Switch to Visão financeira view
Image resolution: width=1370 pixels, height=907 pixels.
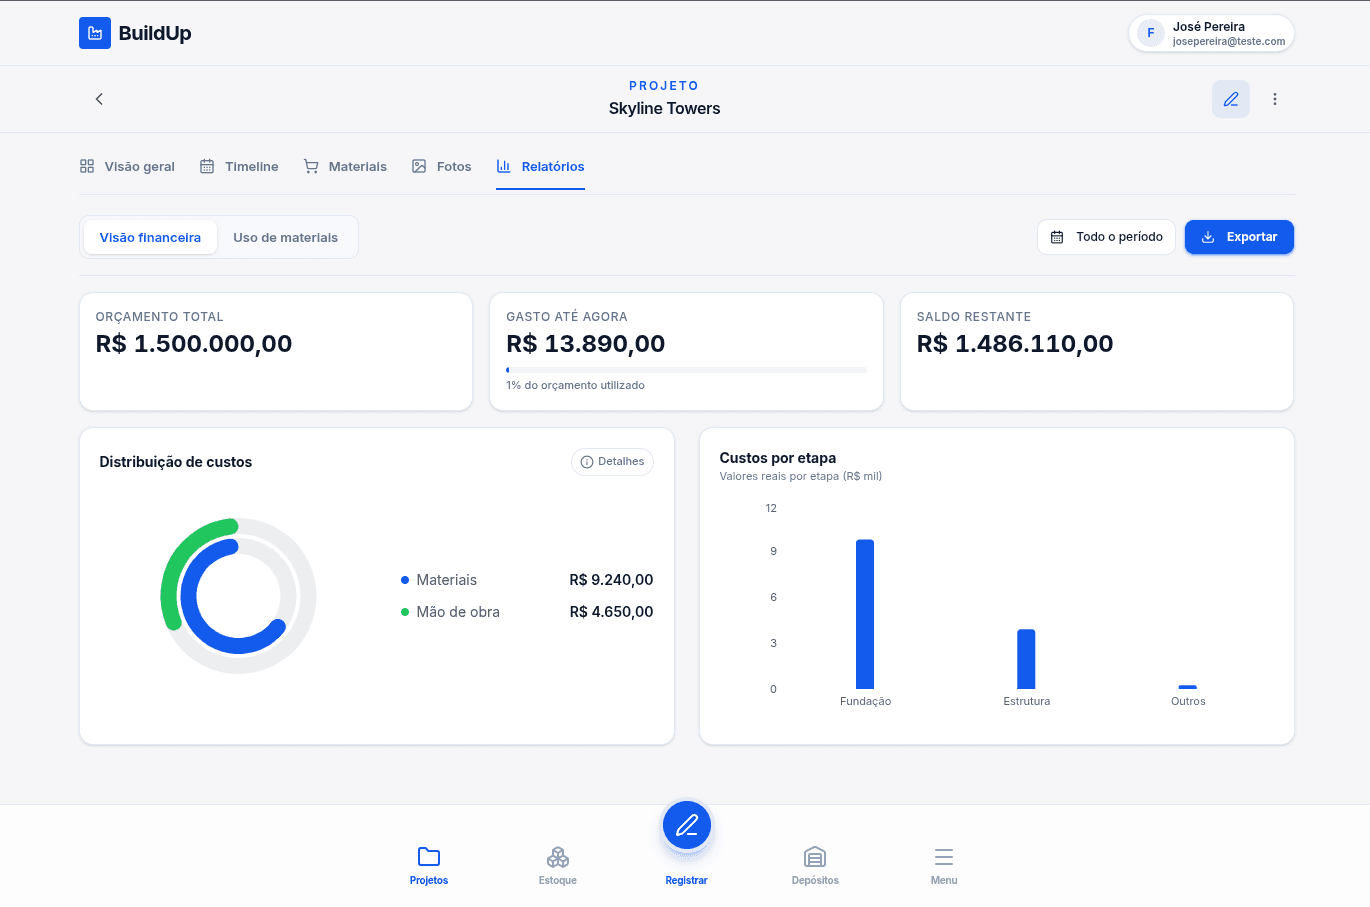149,237
